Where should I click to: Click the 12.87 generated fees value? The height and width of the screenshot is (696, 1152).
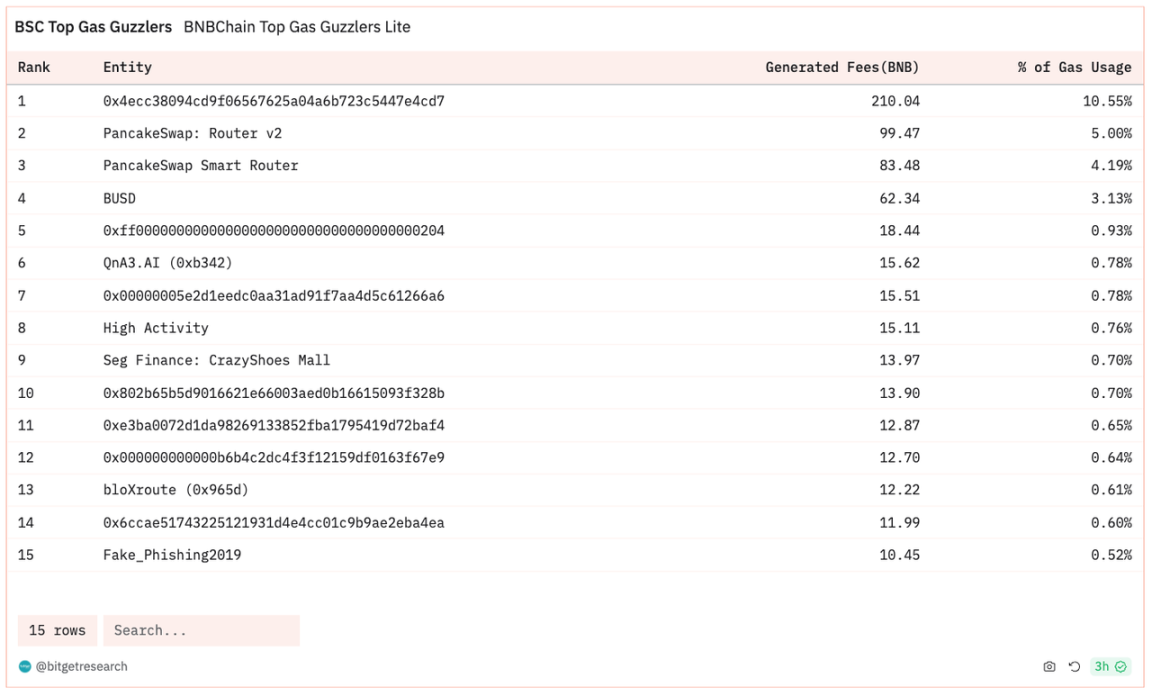pos(899,426)
